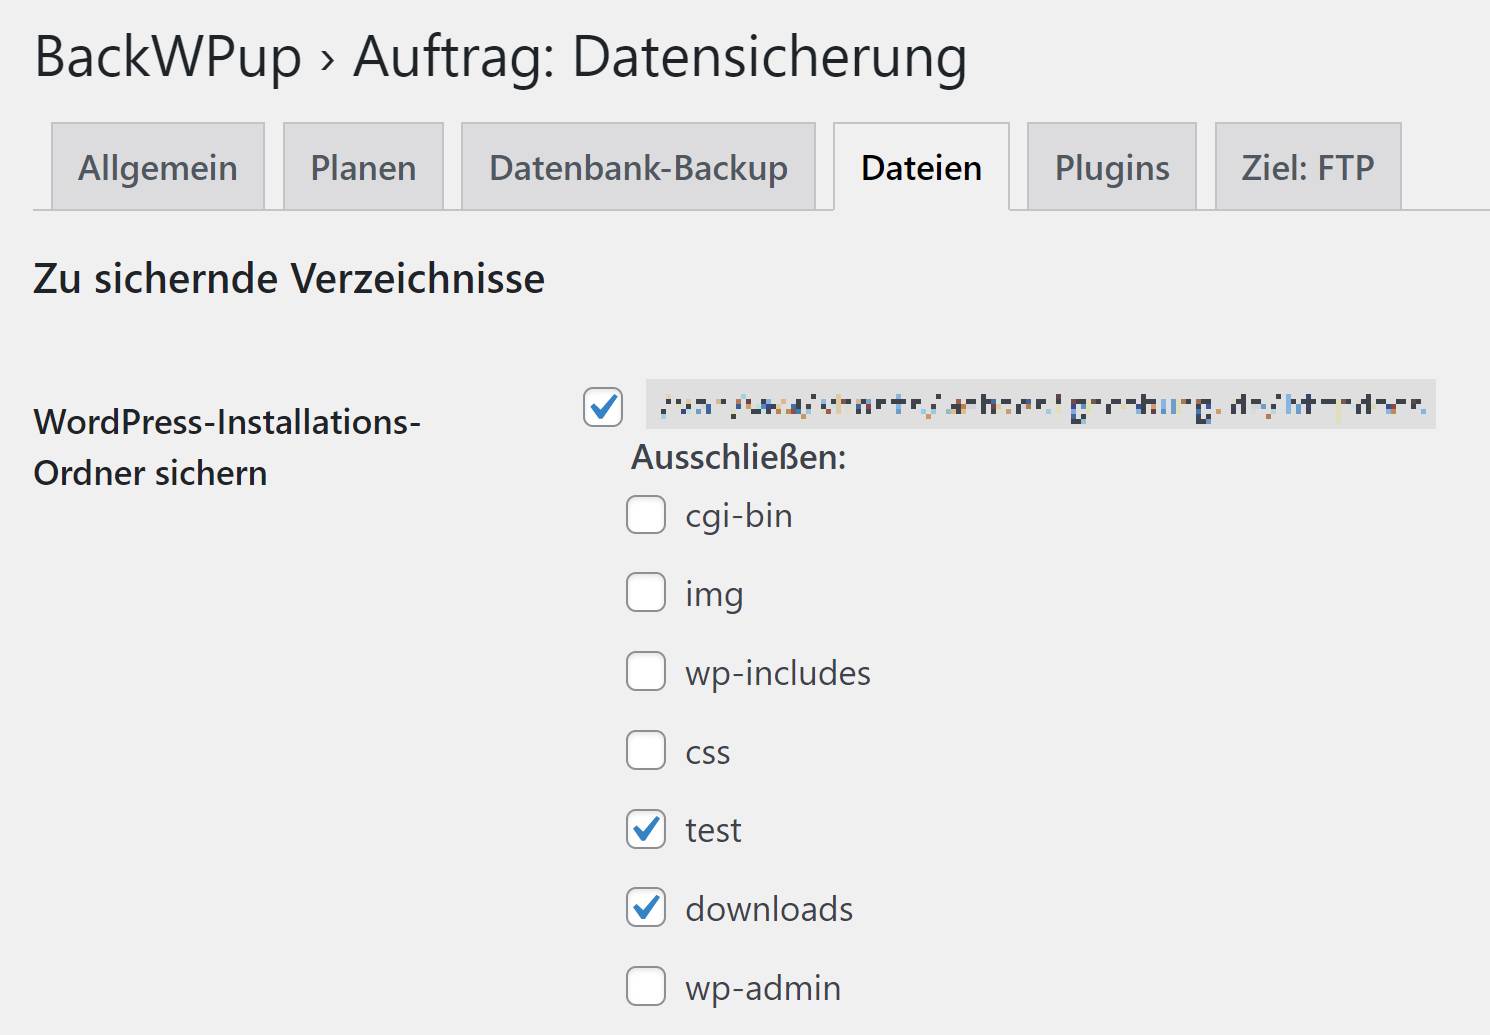Go to the Datenbank-Backup tab
Image resolution: width=1490 pixels, height=1035 pixels.
point(638,167)
